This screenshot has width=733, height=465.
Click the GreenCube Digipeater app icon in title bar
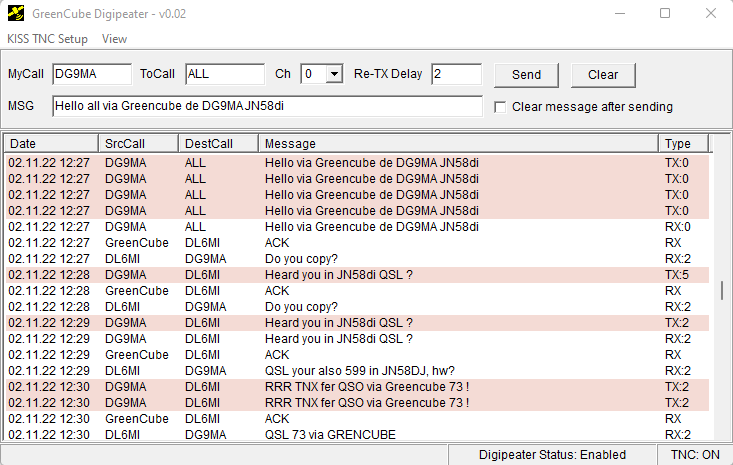coord(16,13)
